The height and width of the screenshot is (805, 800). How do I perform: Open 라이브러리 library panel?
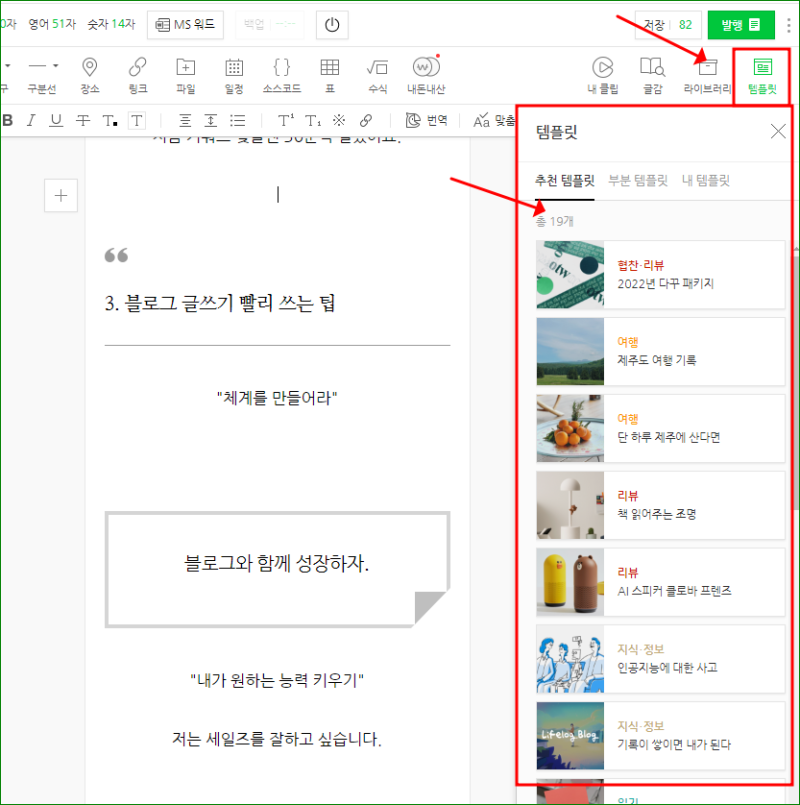click(x=707, y=75)
